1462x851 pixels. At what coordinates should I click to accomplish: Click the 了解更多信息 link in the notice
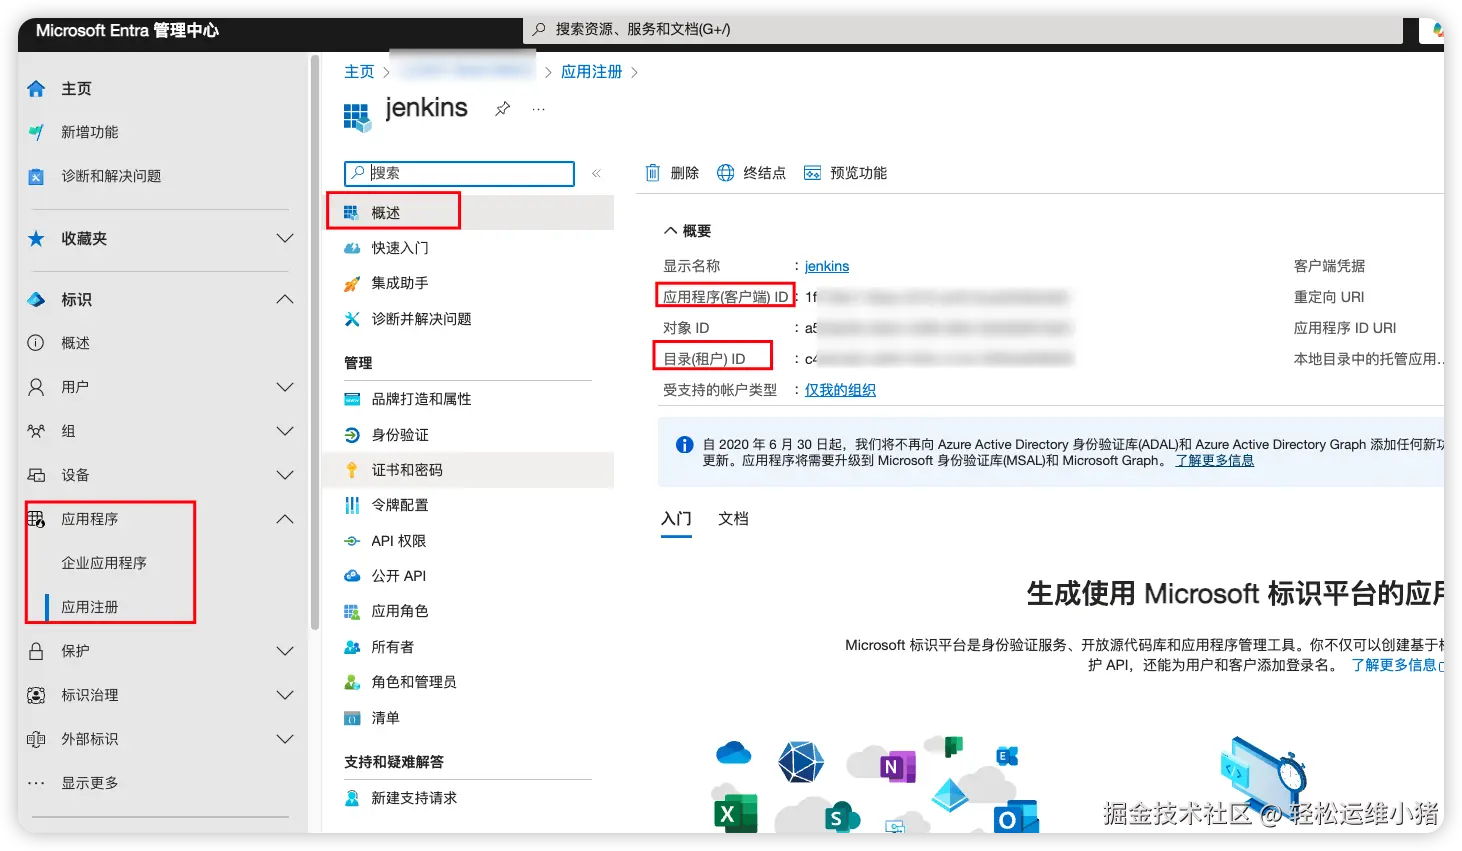point(1214,461)
